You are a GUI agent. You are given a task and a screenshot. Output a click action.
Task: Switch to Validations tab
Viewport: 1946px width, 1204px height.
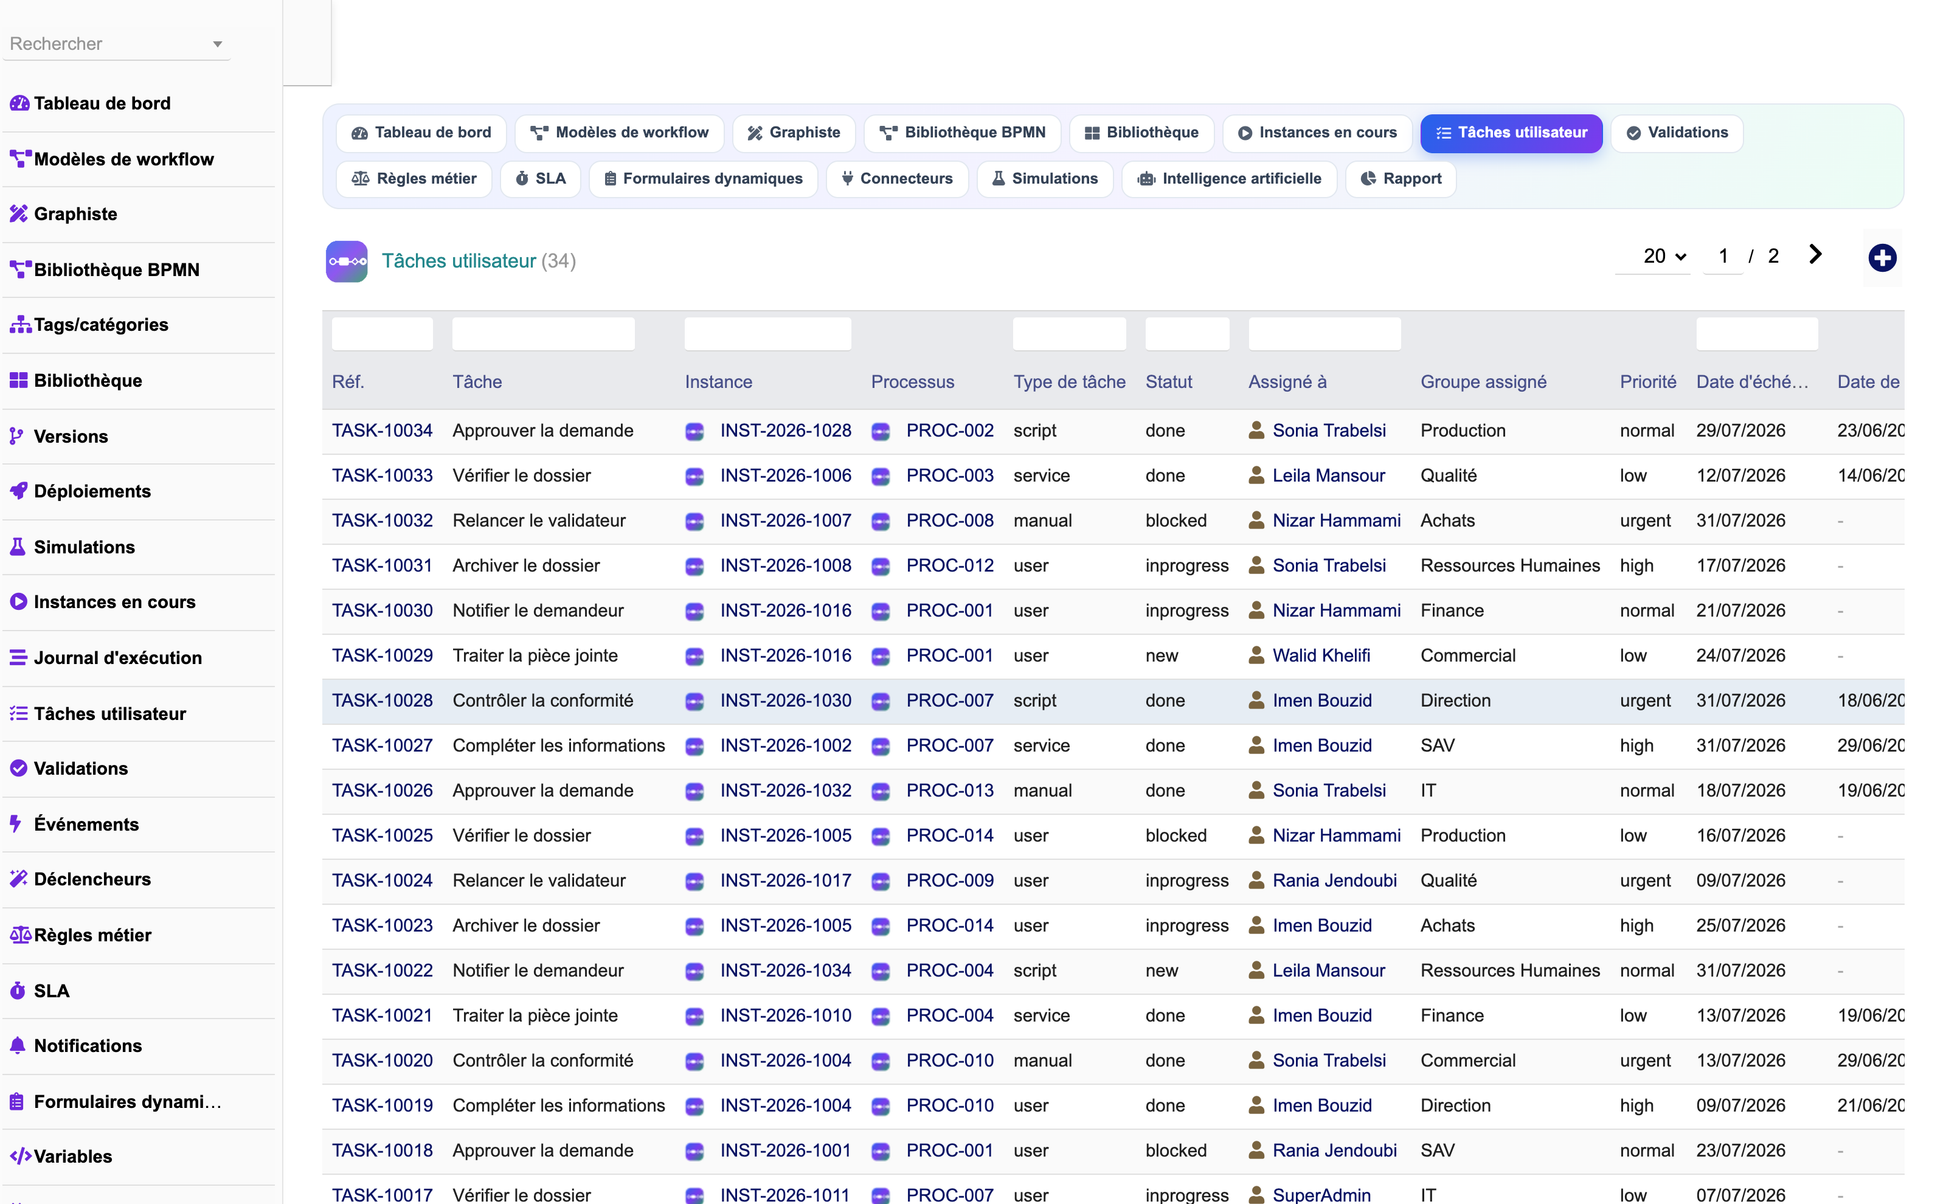tap(1677, 133)
